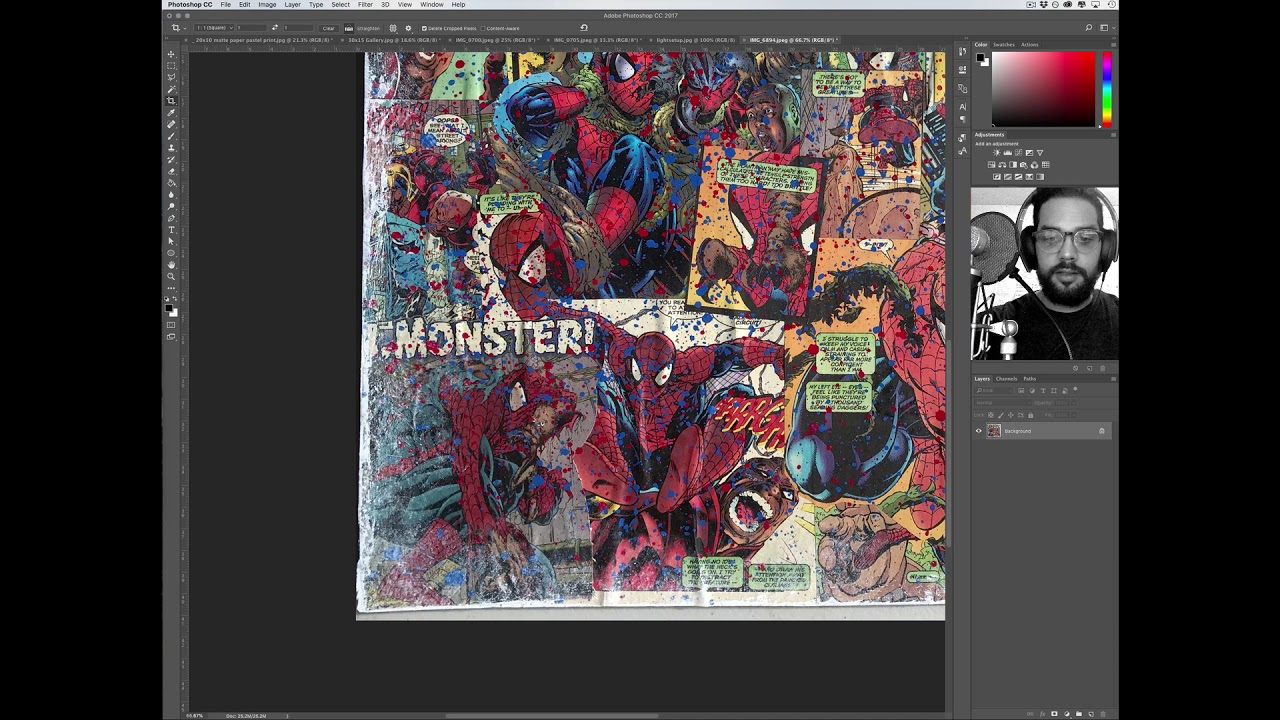Screen dimensions: 1280x720
Task: Open the Window menu
Action: pos(432,5)
